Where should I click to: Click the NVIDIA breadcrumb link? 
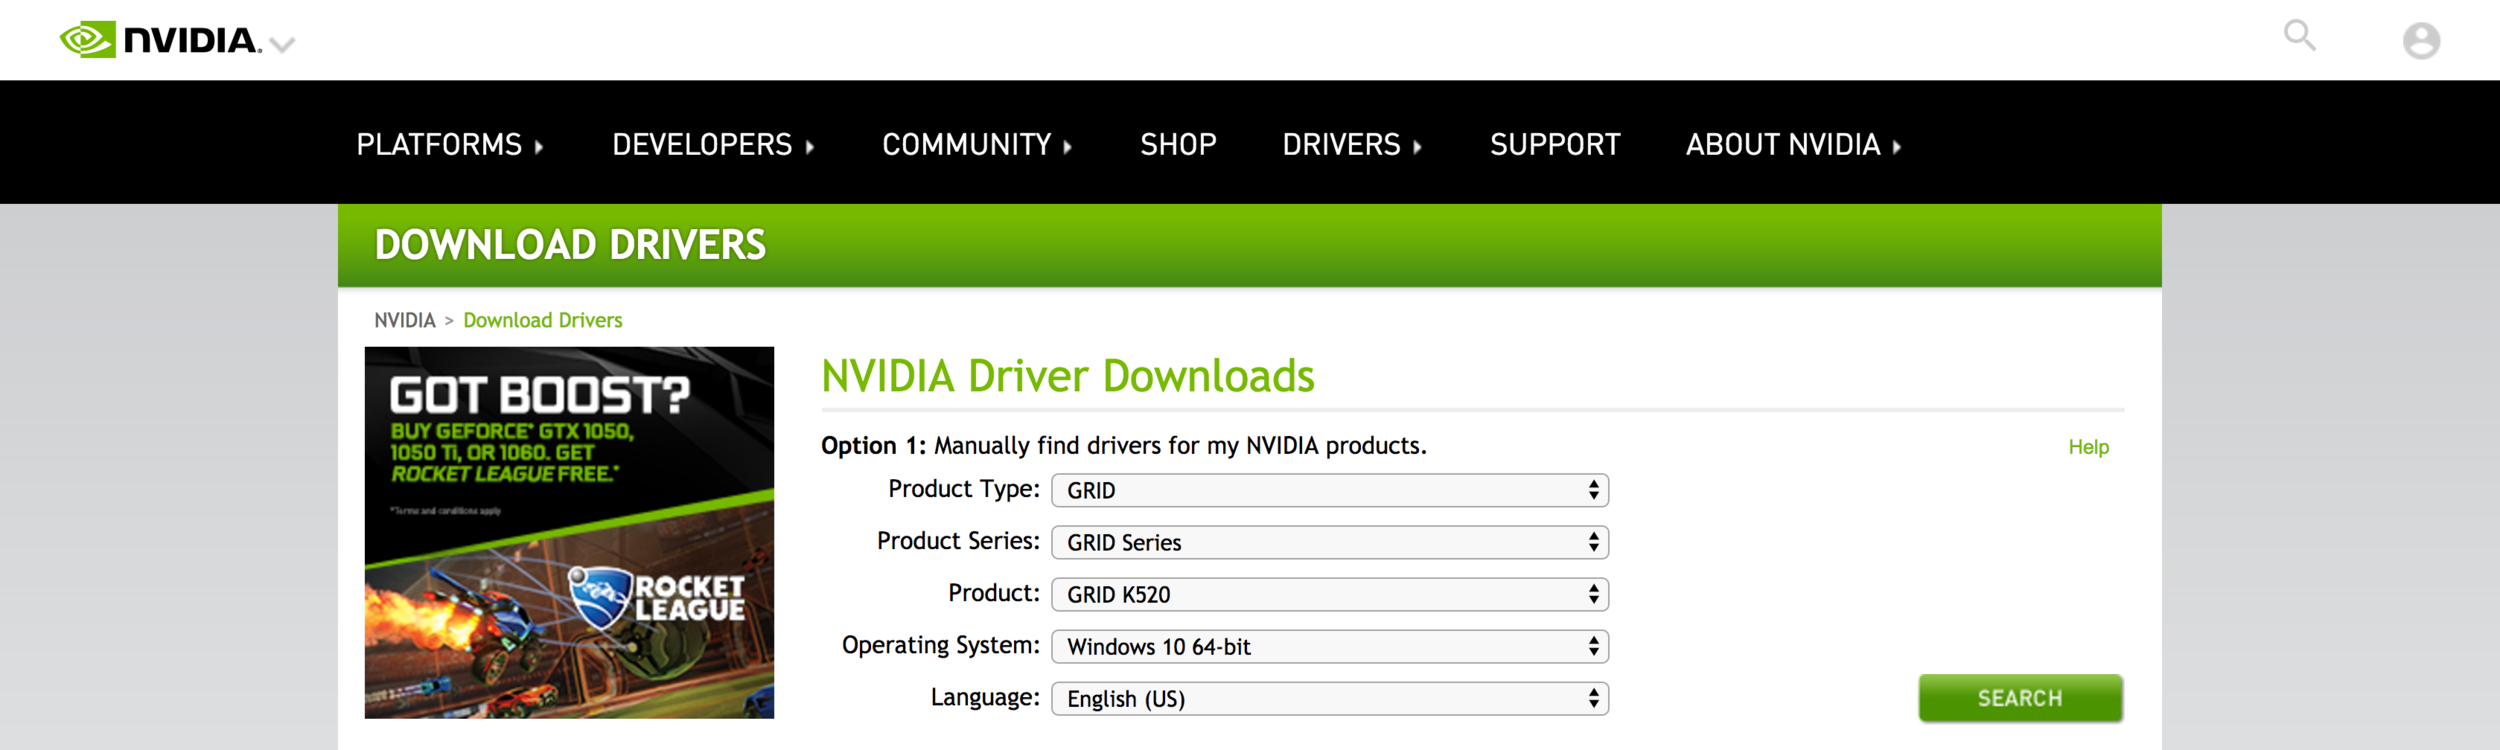pyautogui.click(x=405, y=320)
